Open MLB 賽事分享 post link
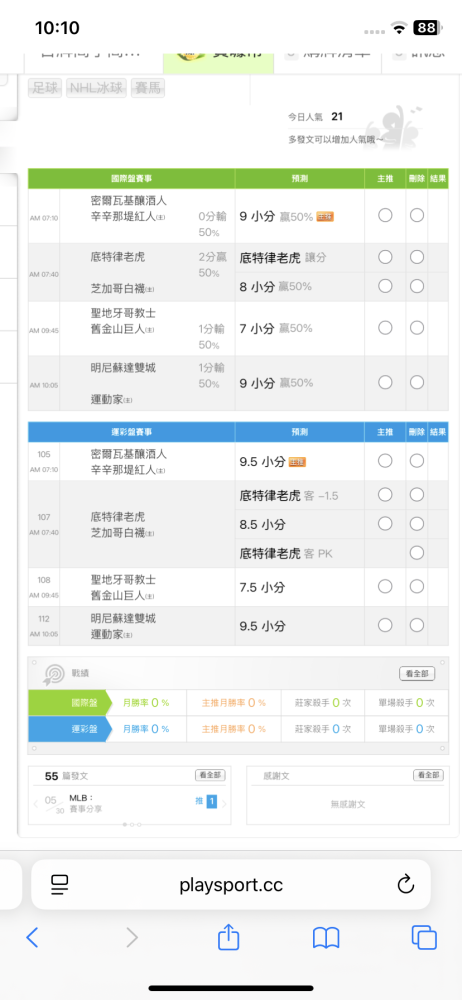The width and height of the screenshot is (462, 1000). [86, 803]
